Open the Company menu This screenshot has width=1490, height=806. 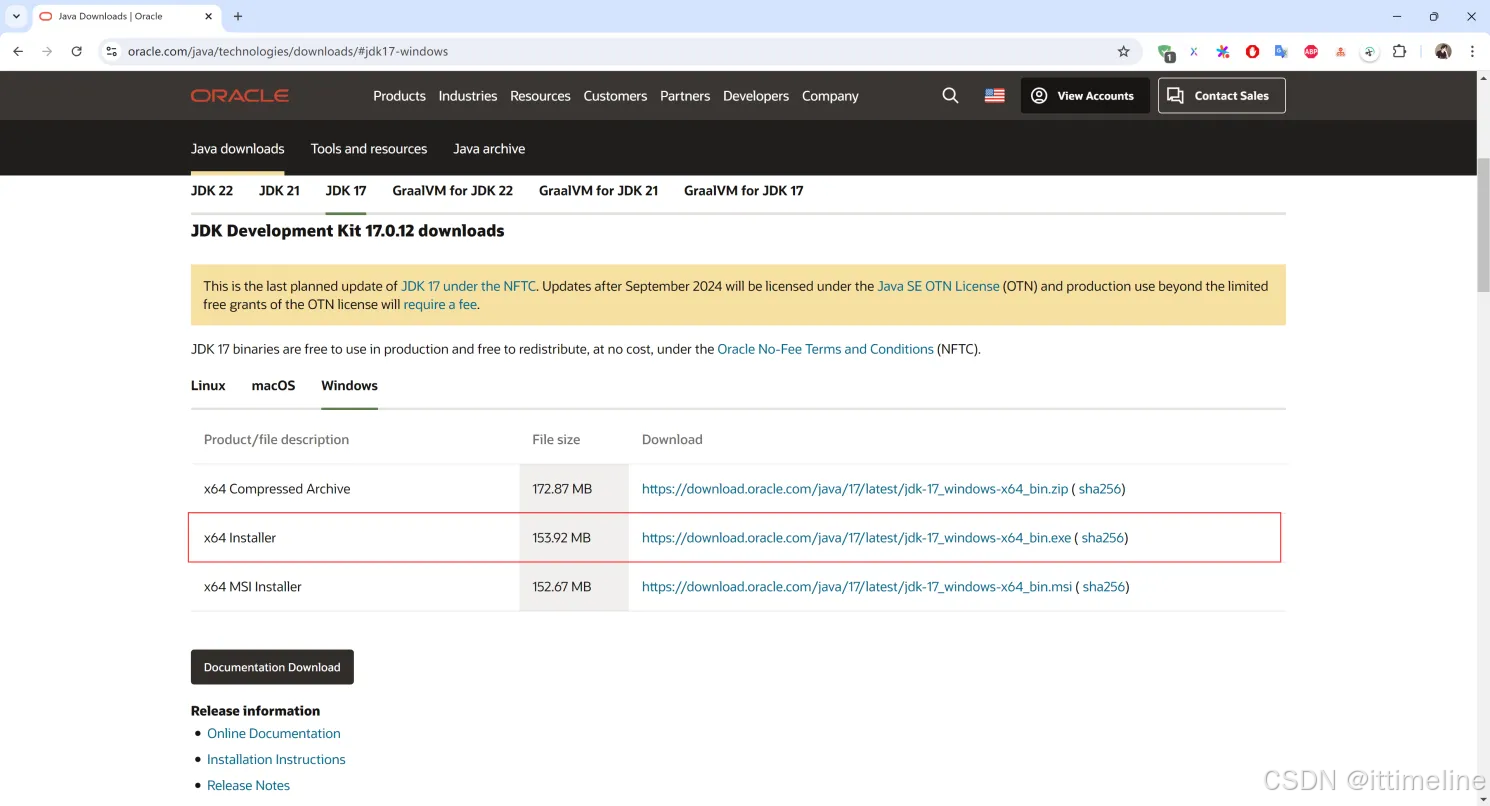[x=830, y=96]
